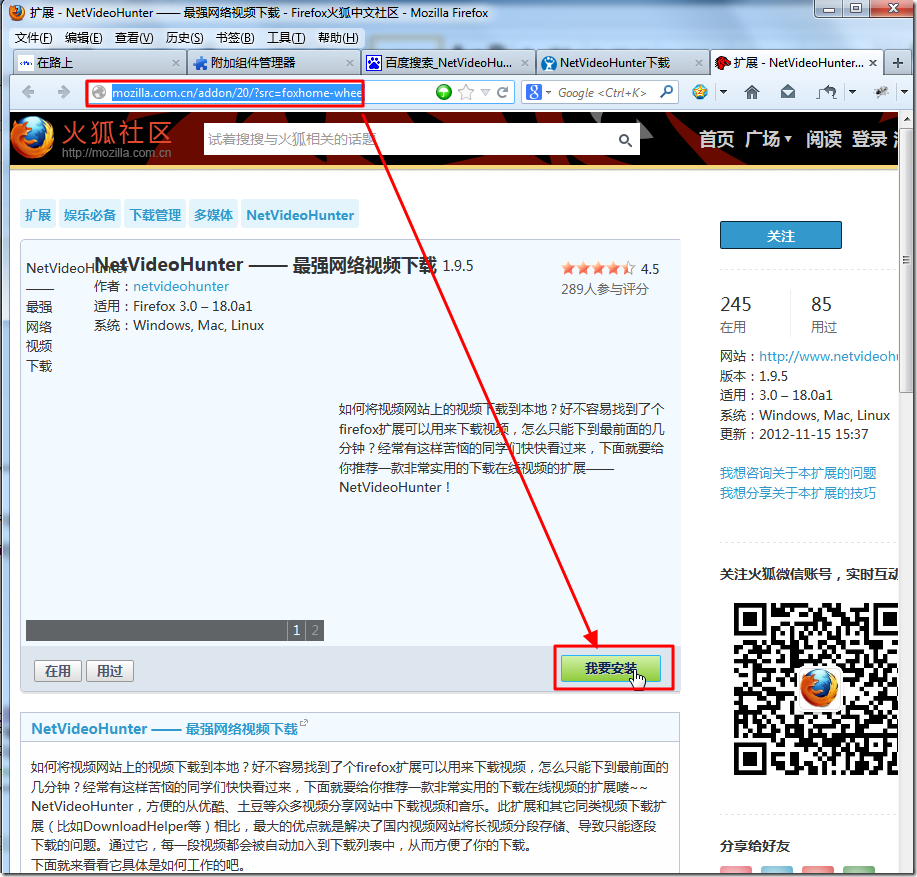The image size is (917, 877).
Task: Click the green go arrow in address bar
Action: (x=444, y=92)
